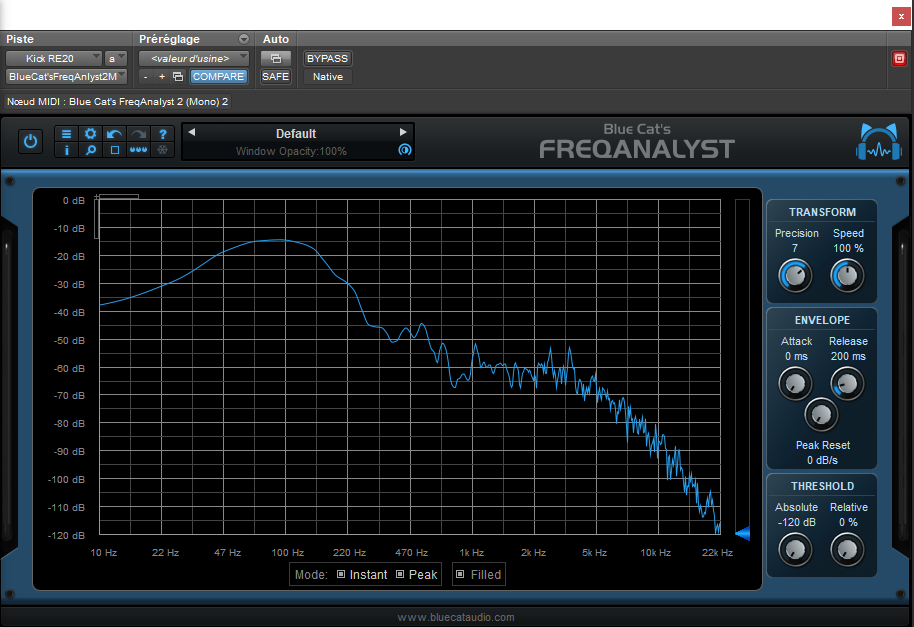Image resolution: width=914 pixels, height=627 pixels.
Task: Open the gear settings icon
Action: (x=90, y=133)
